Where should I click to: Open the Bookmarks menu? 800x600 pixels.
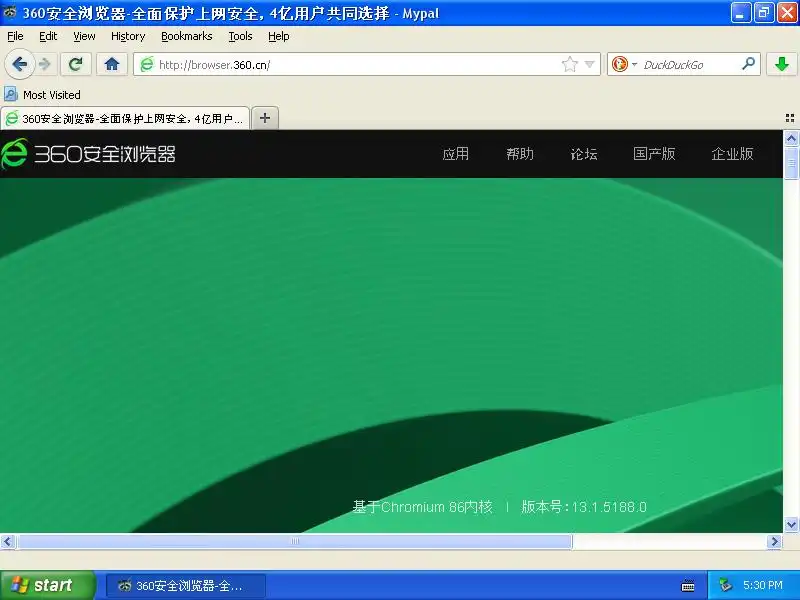point(187,36)
